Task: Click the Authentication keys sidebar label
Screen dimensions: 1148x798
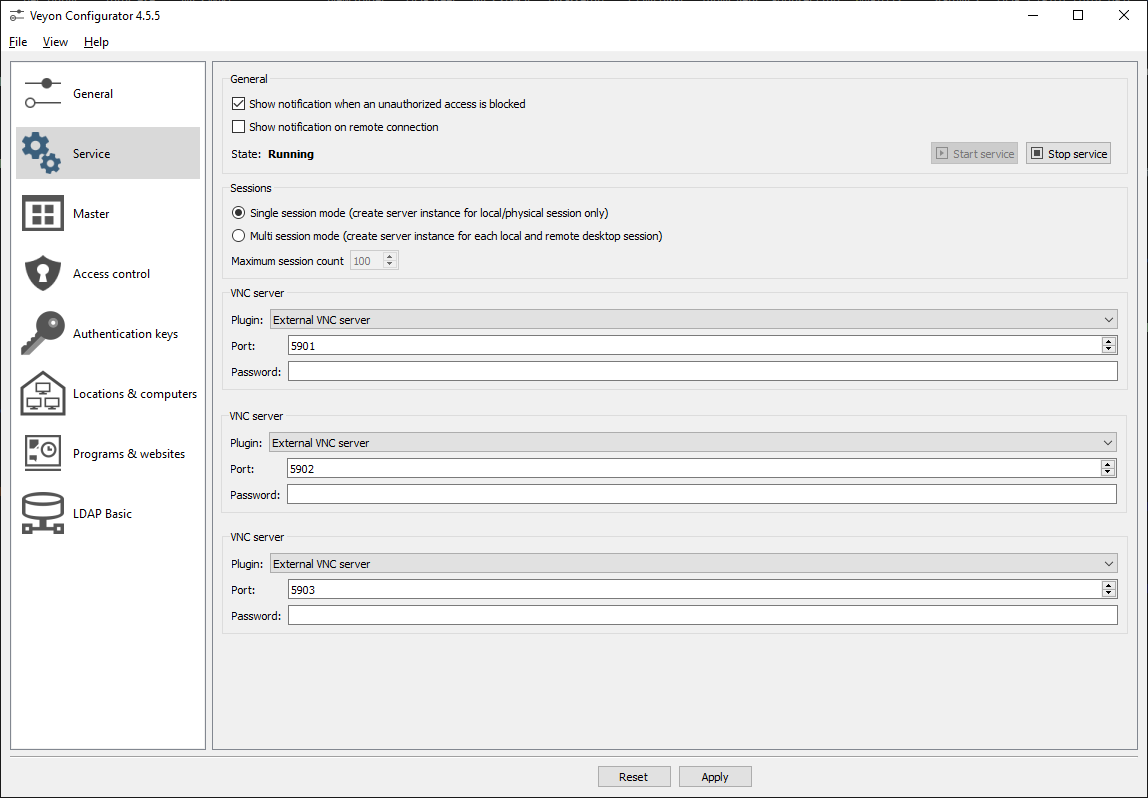Action: 125,334
